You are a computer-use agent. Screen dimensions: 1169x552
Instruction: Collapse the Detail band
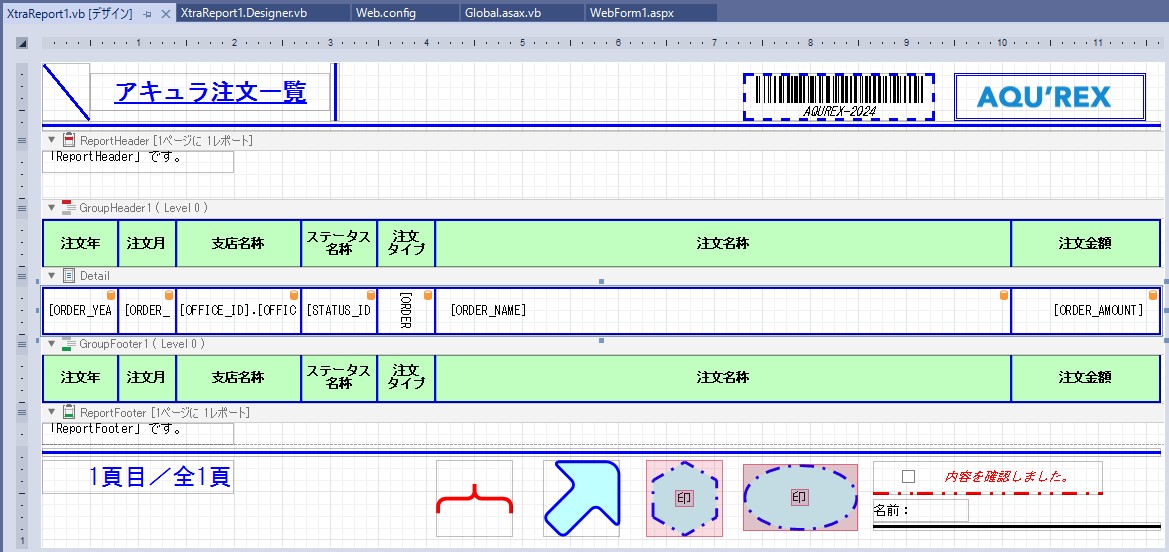point(52,276)
